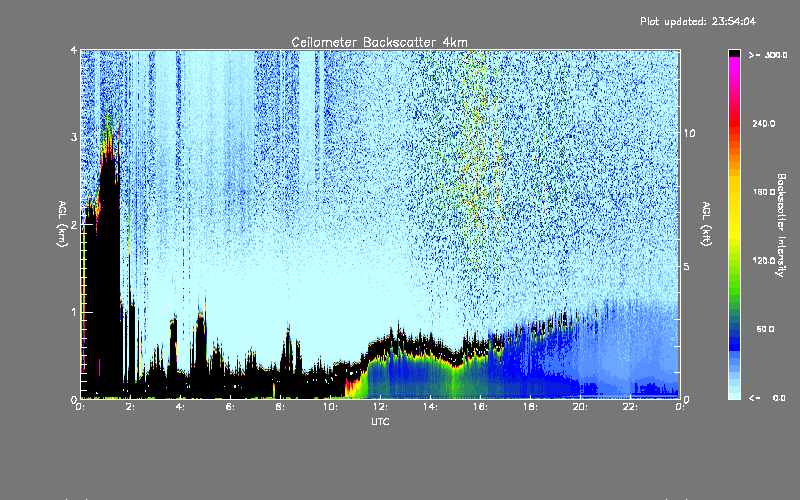
Task: Click the "180.0" colorbar label
Action: [x=764, y=192]
